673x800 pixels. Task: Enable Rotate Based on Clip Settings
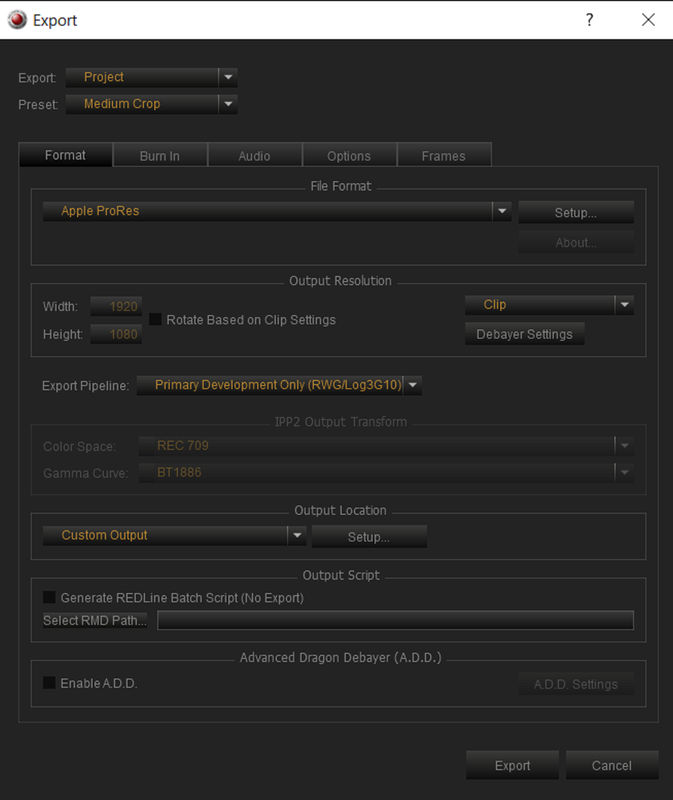click(x=155, y=319)
